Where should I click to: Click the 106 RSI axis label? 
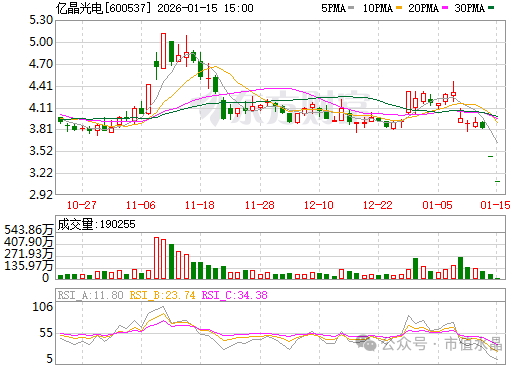click(43, 307)
